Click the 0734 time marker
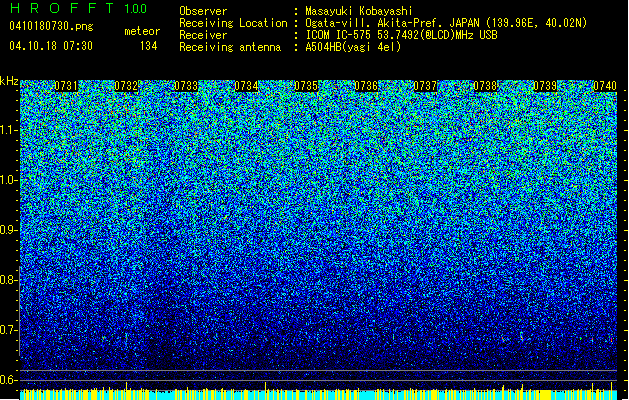This screenshot has height=400, width=629. (x=246, y=86)
